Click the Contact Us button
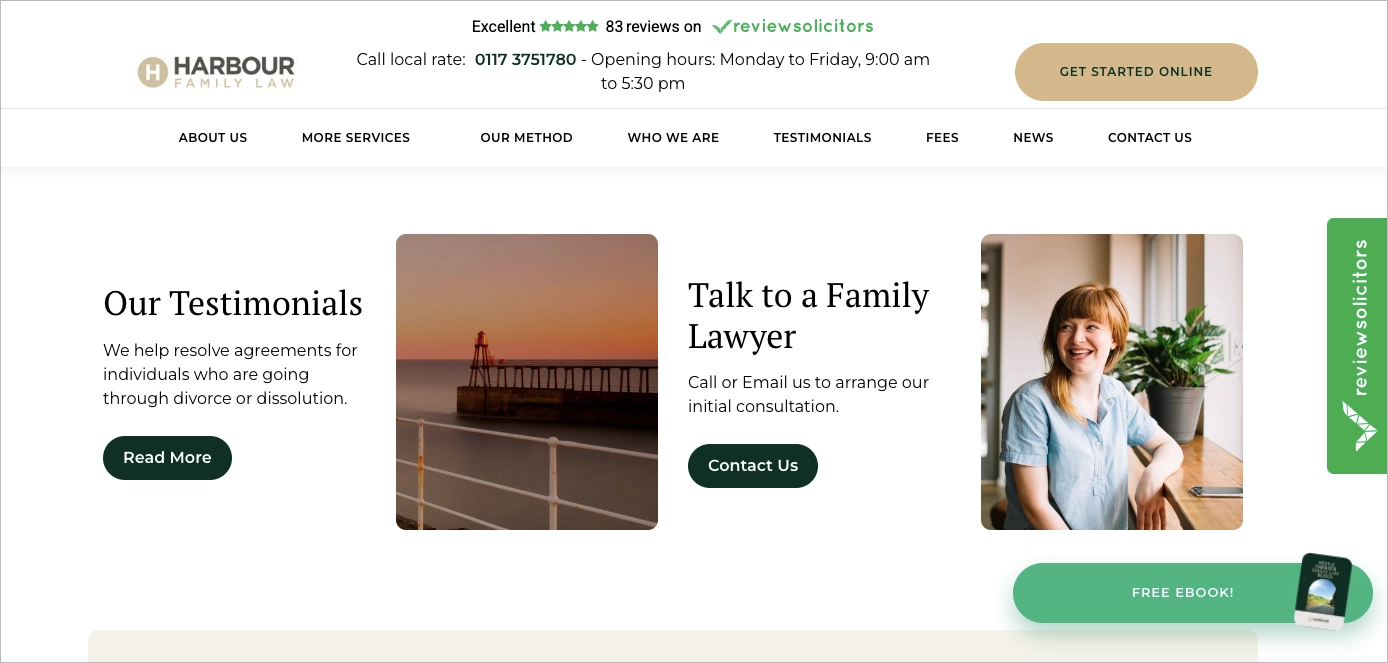 point(752,465)
